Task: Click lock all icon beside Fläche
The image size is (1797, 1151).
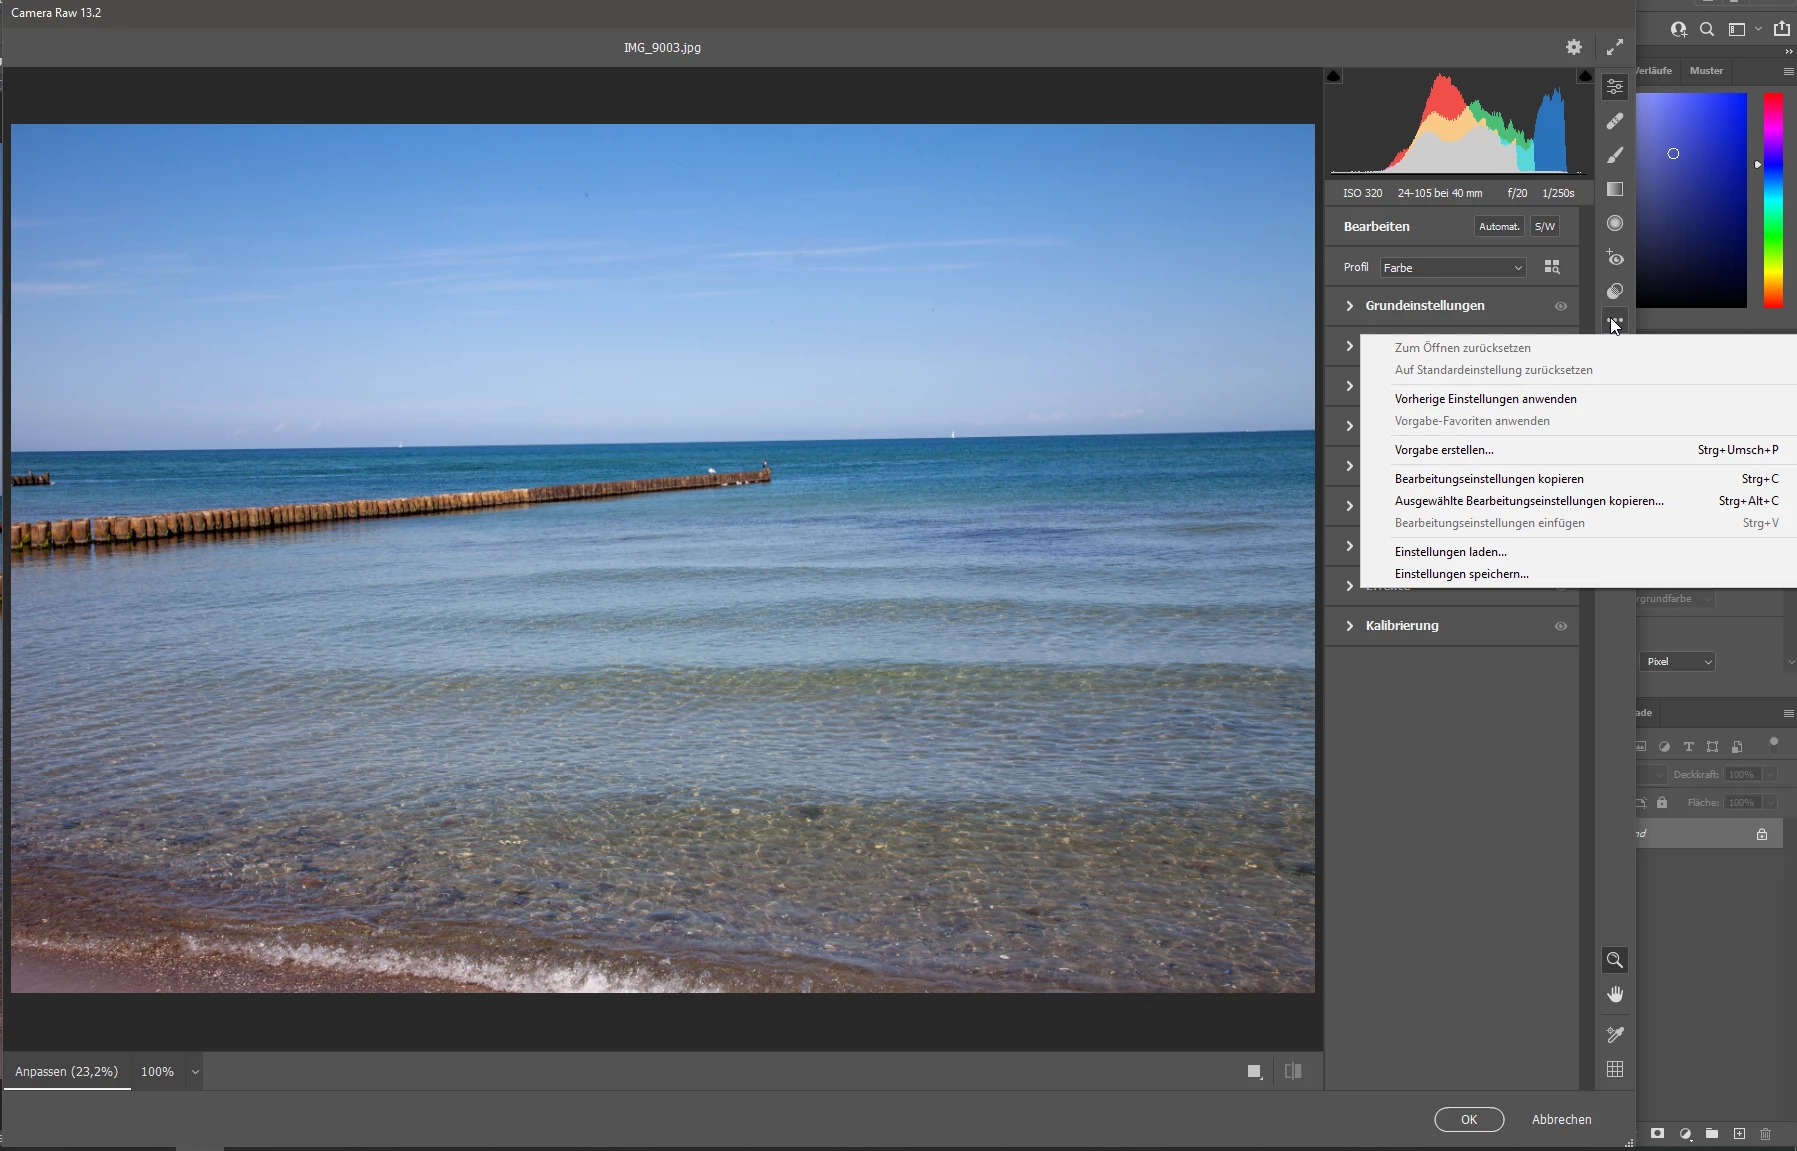Action: point(1662,802)
